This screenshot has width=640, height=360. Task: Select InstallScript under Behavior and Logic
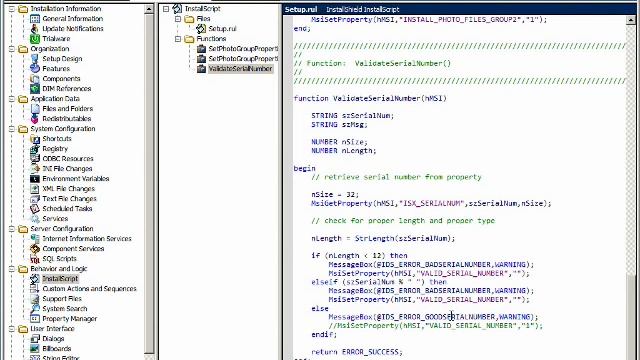click(x=60, y=279)
